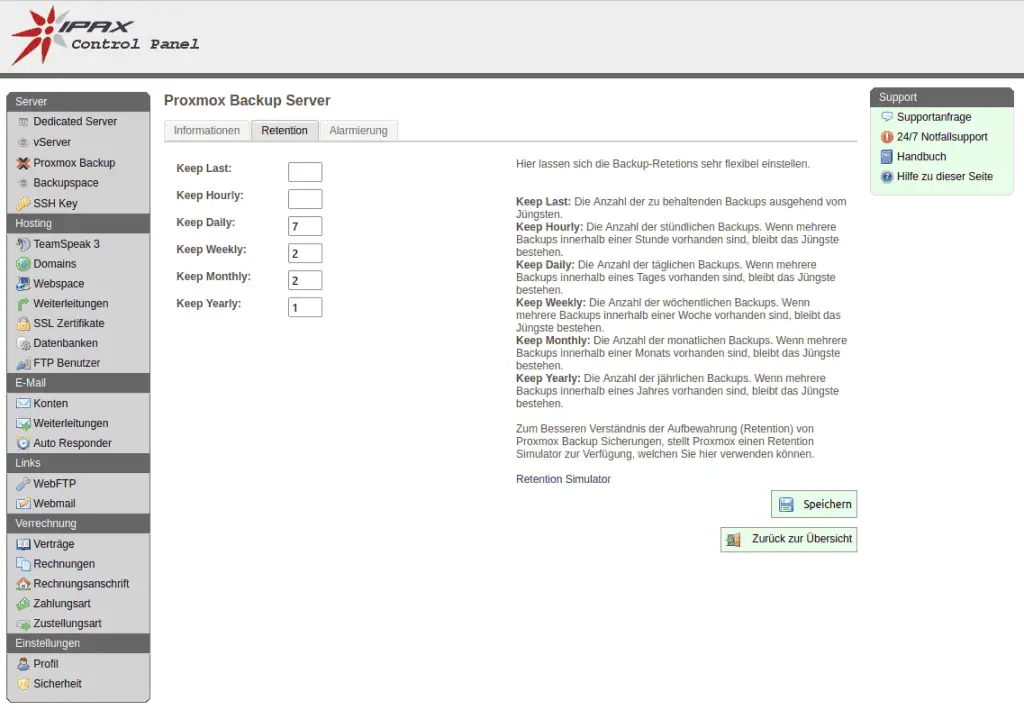Click the Datenbanken icon
This screenshot has width=1024, height=710.
tap(24, 344)
